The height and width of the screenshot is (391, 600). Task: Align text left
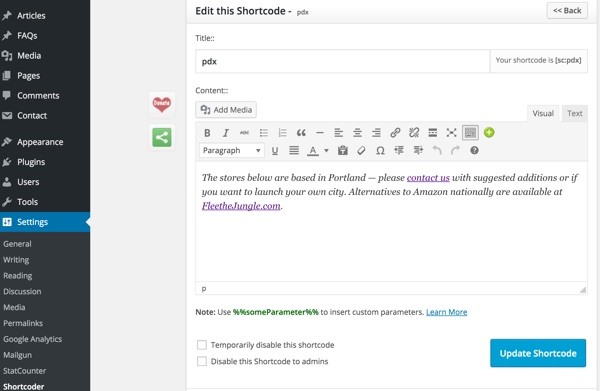339,133
